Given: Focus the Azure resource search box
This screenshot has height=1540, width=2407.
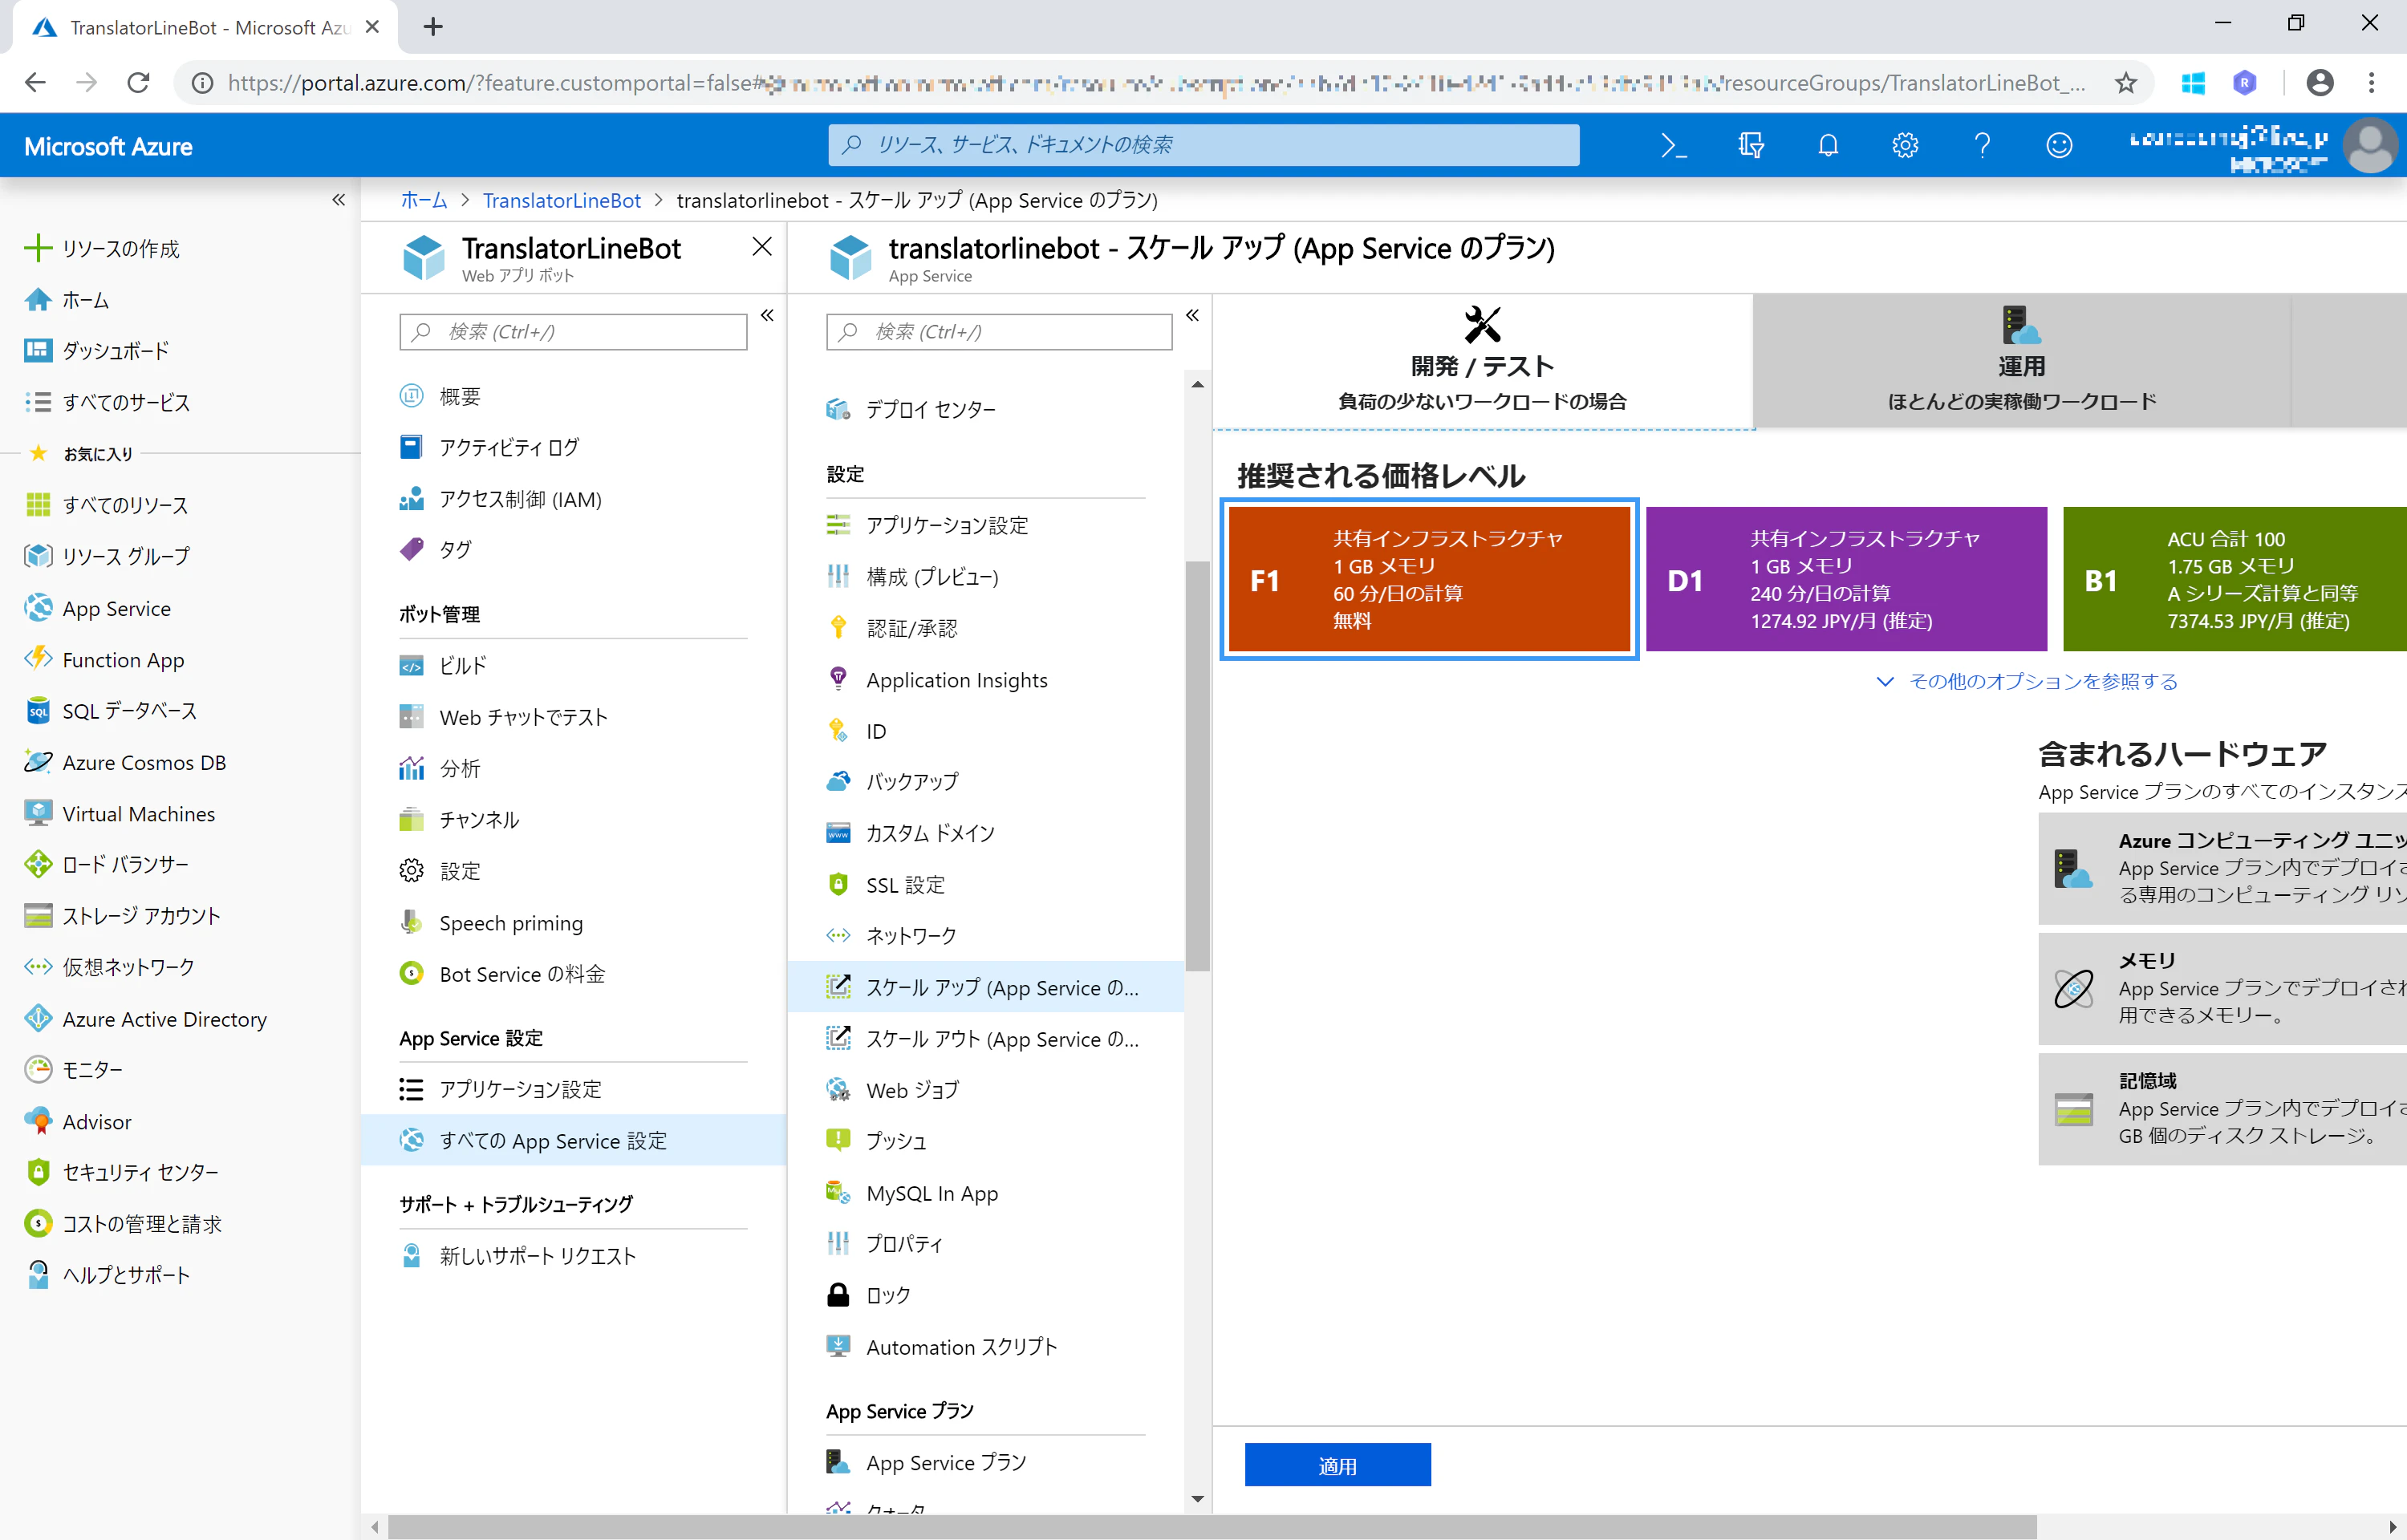Looking at the screenshot, I should 1204,145.
